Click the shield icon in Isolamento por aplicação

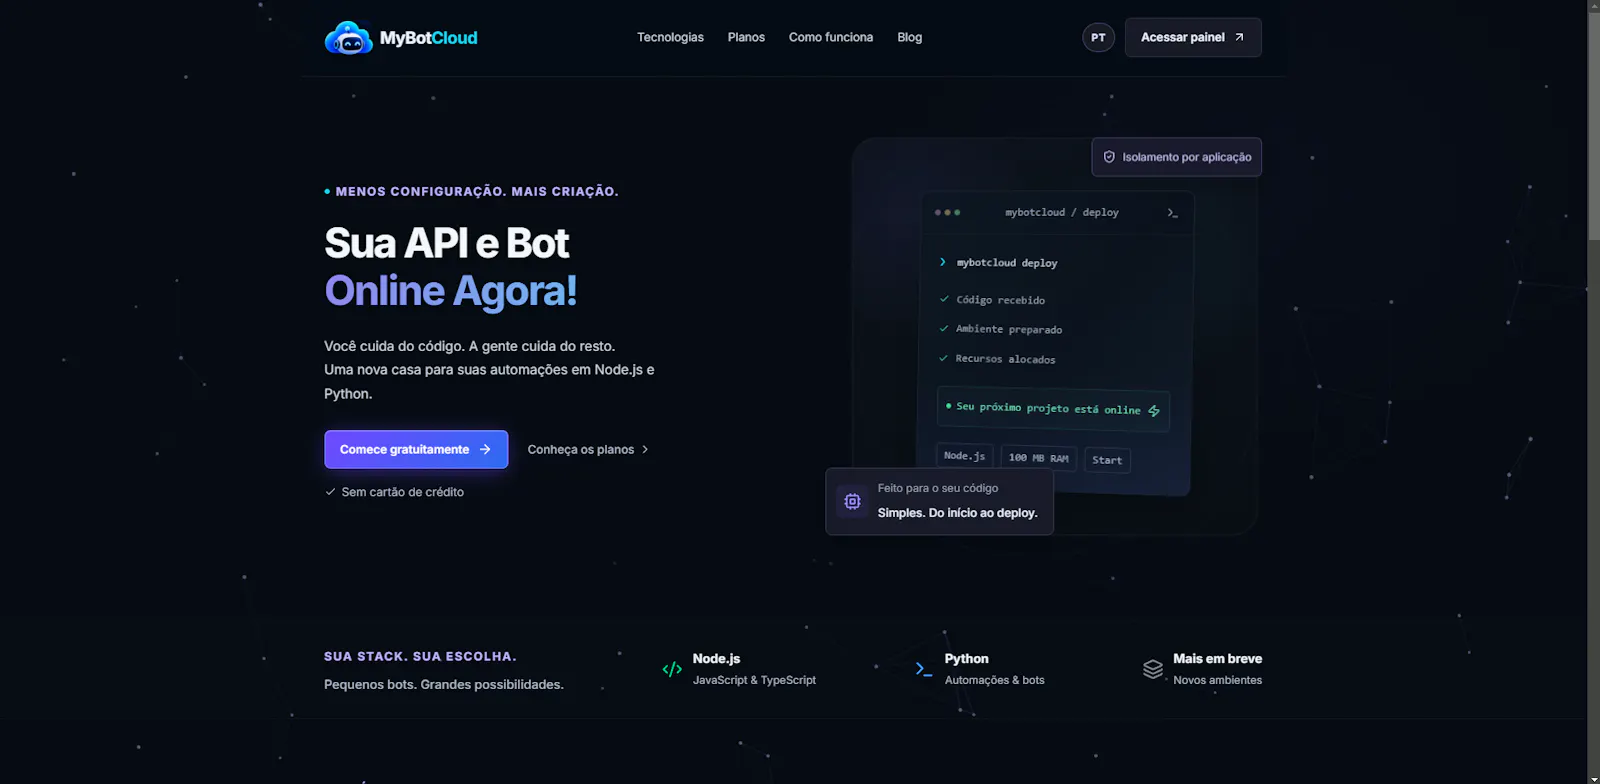coord(1109,157)
